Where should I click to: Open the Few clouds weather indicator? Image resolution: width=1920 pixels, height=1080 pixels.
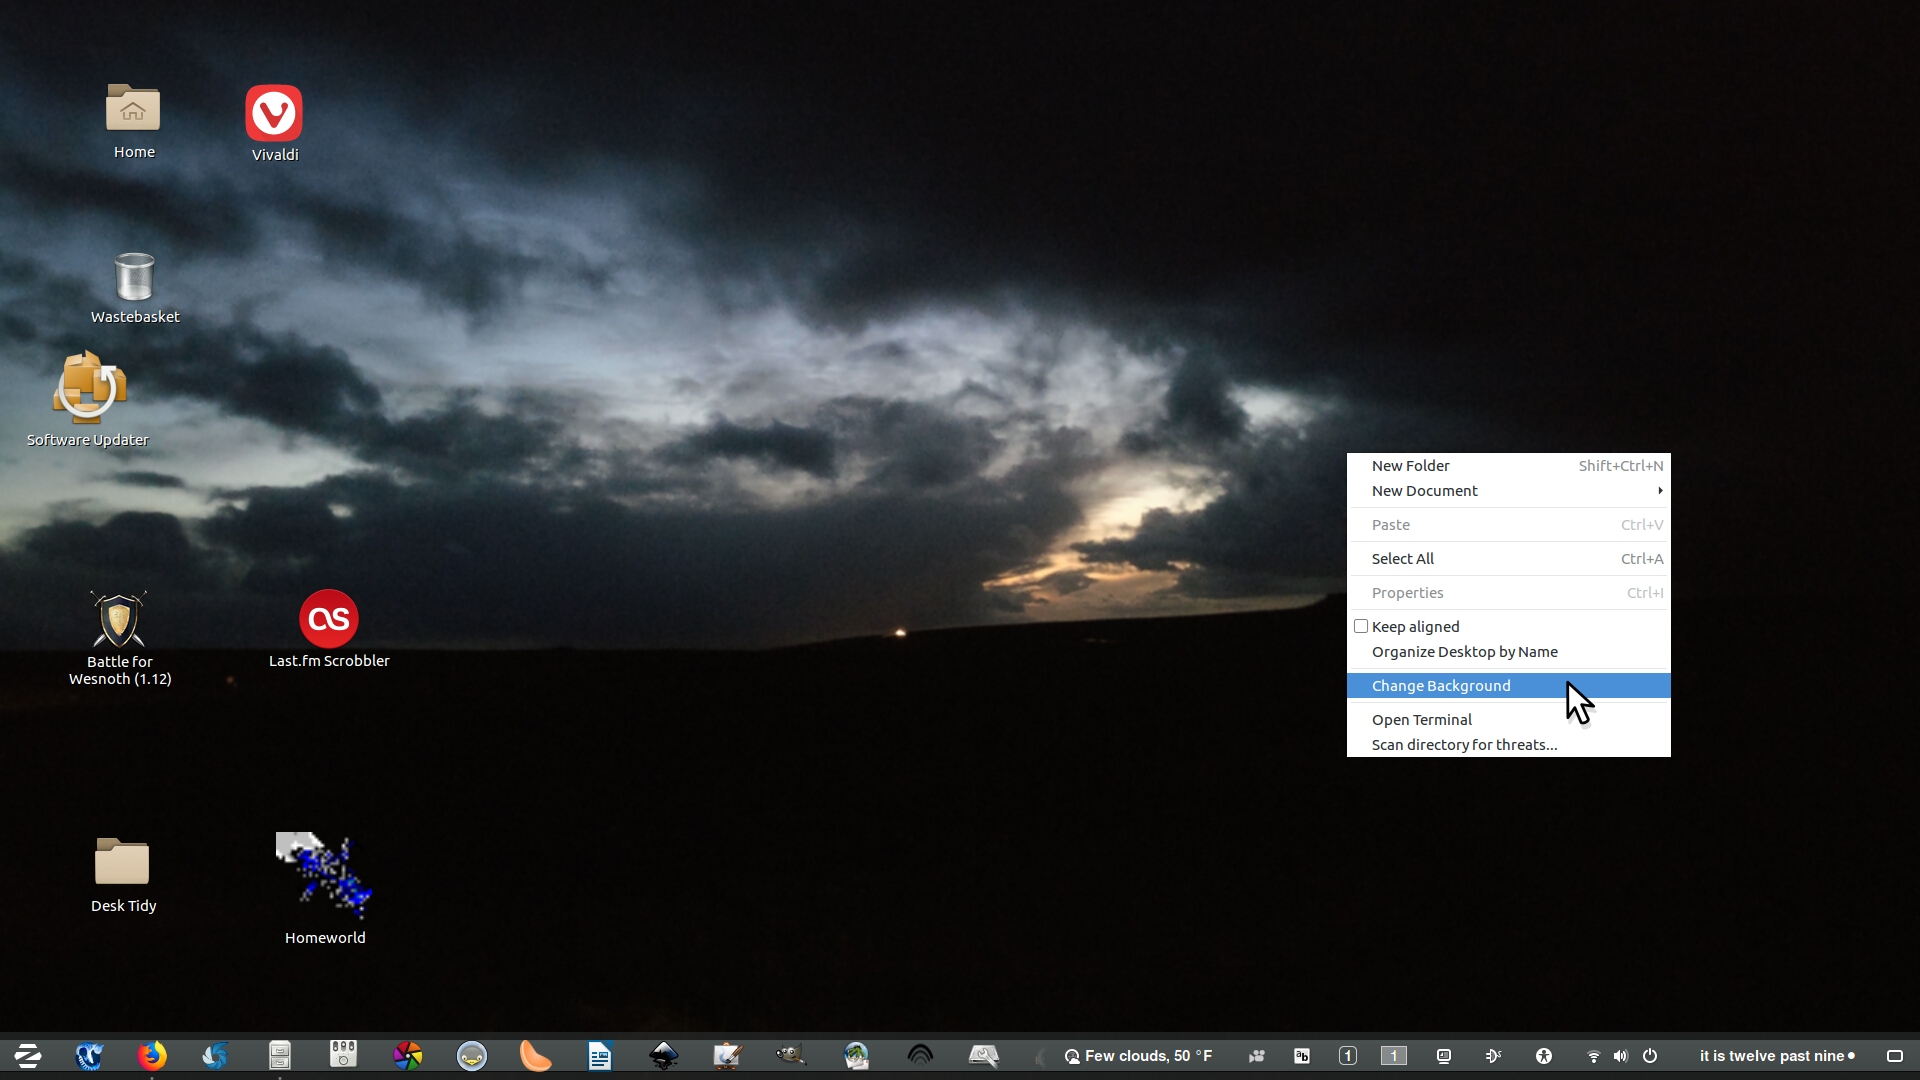point(1138,1056)
